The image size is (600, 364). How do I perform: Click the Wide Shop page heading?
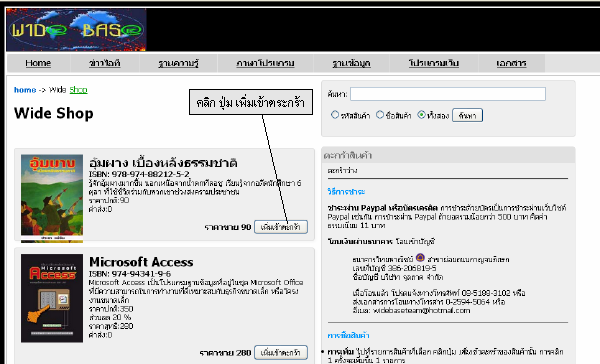[x=54, y=114]
